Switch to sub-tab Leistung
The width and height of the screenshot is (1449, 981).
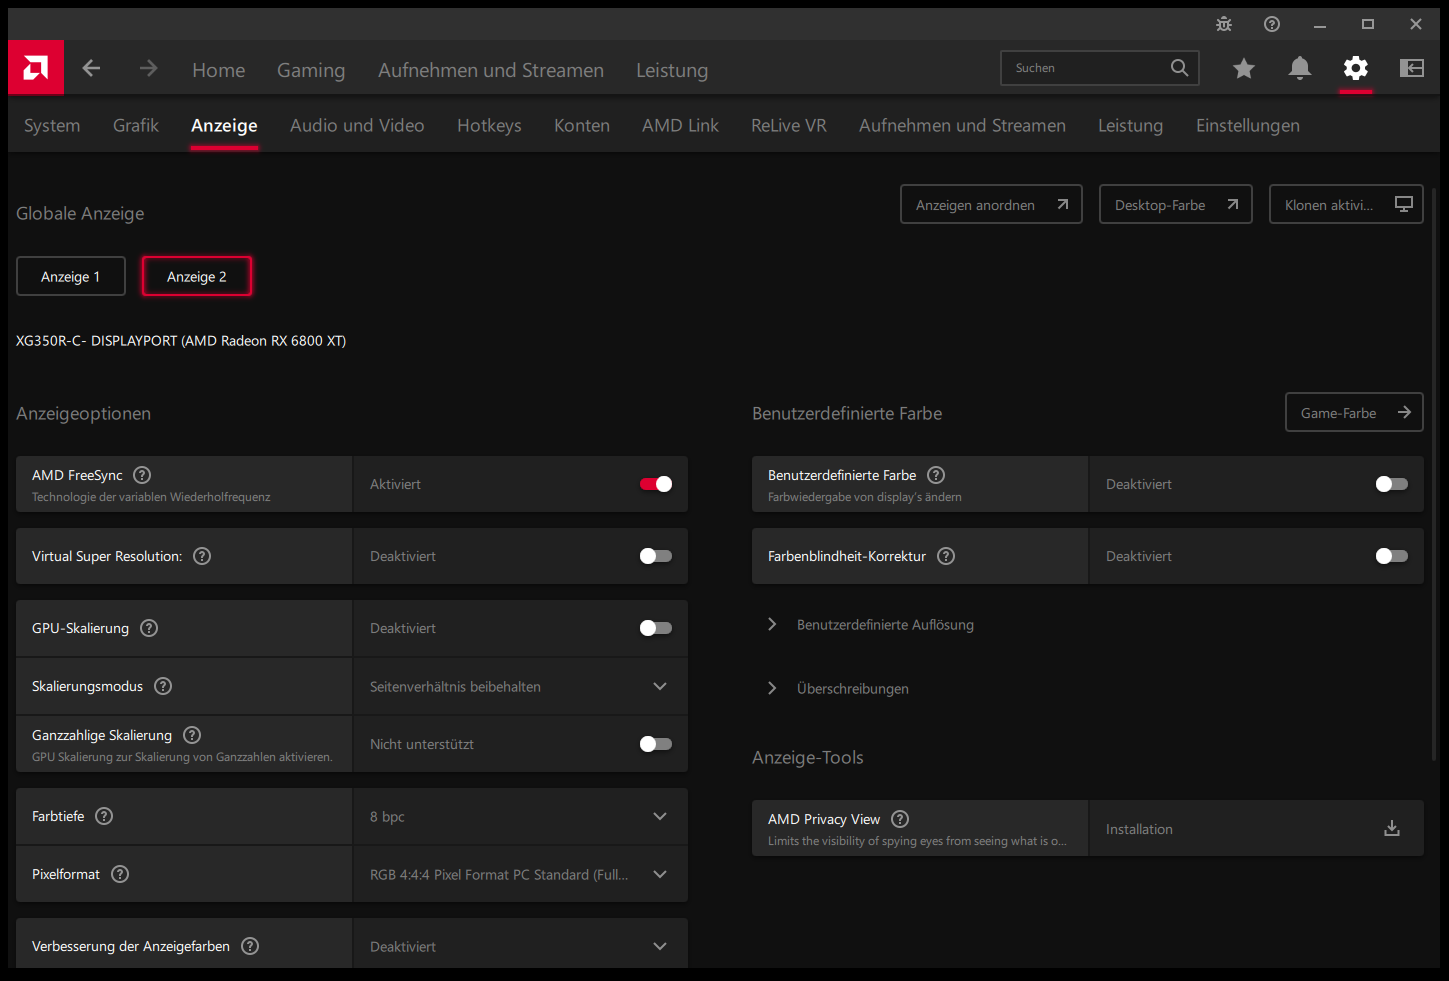pyautogui.click(x=1130, y=125)
